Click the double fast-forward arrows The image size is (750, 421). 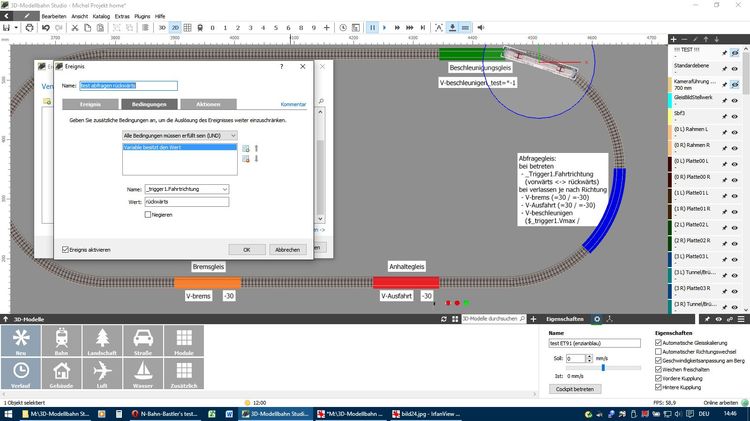(397, 28)
